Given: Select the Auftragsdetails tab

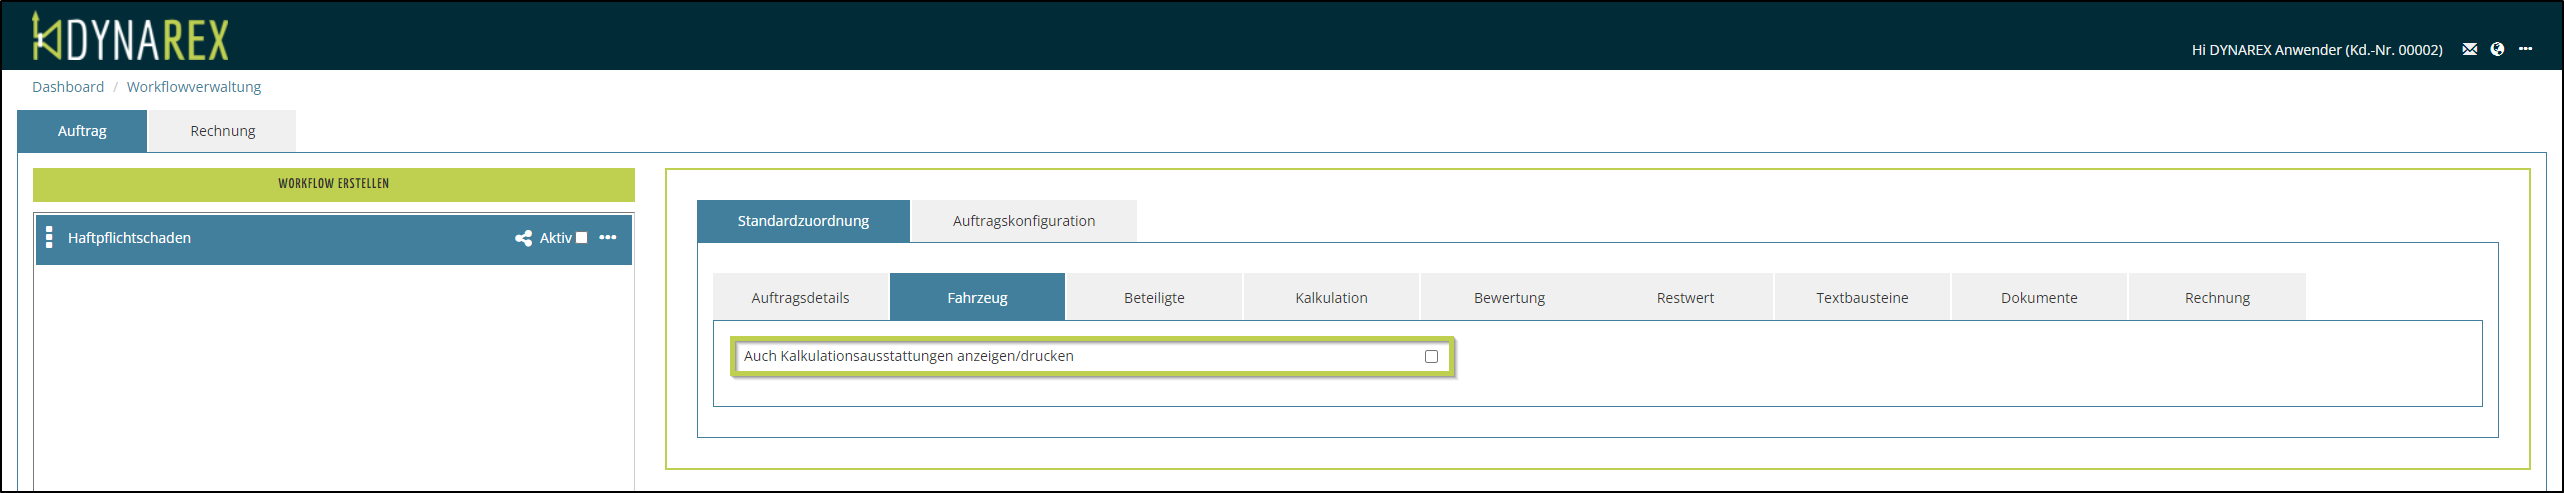Looking at the screenshot, I should [x=800, y=298].
